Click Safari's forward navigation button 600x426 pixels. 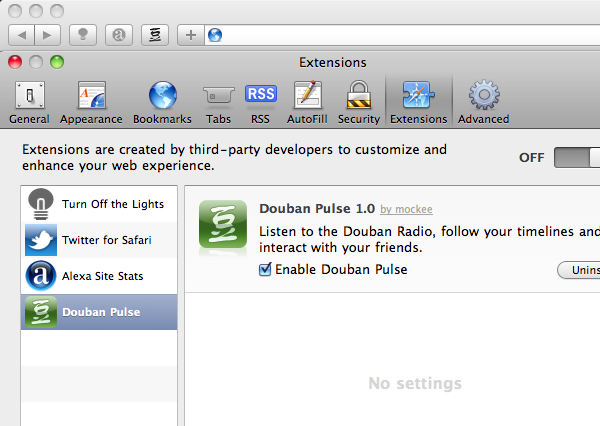point(47,35)
